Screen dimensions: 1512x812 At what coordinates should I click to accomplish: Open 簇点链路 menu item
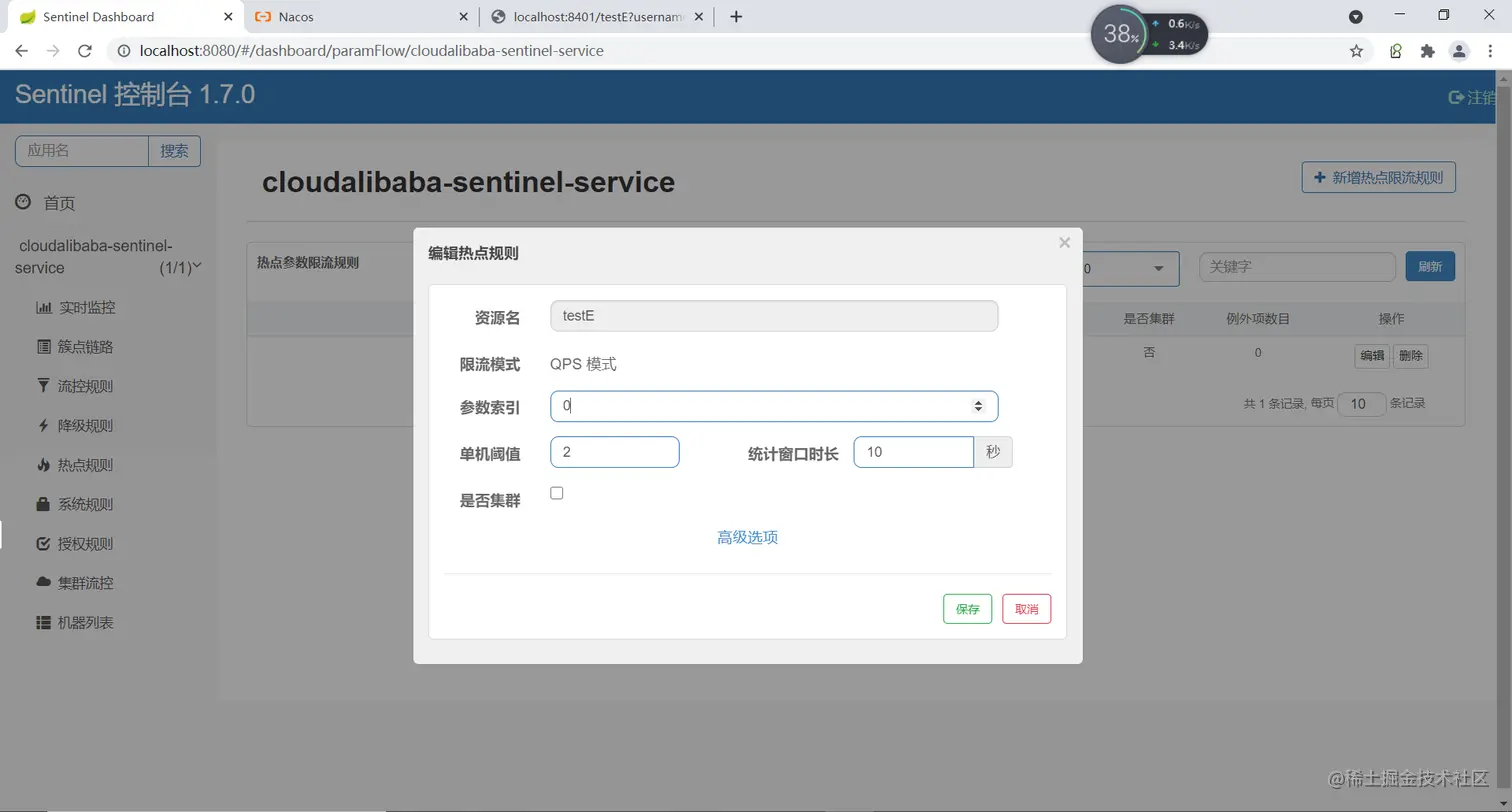coord(74,347)
